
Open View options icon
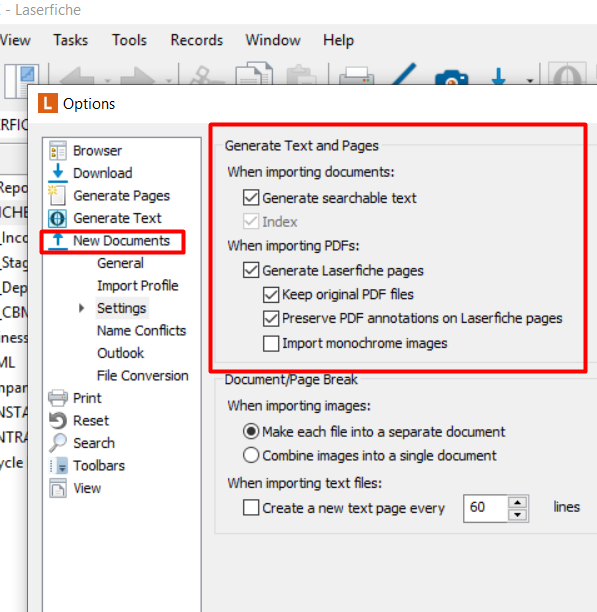(x=58, y=488)
